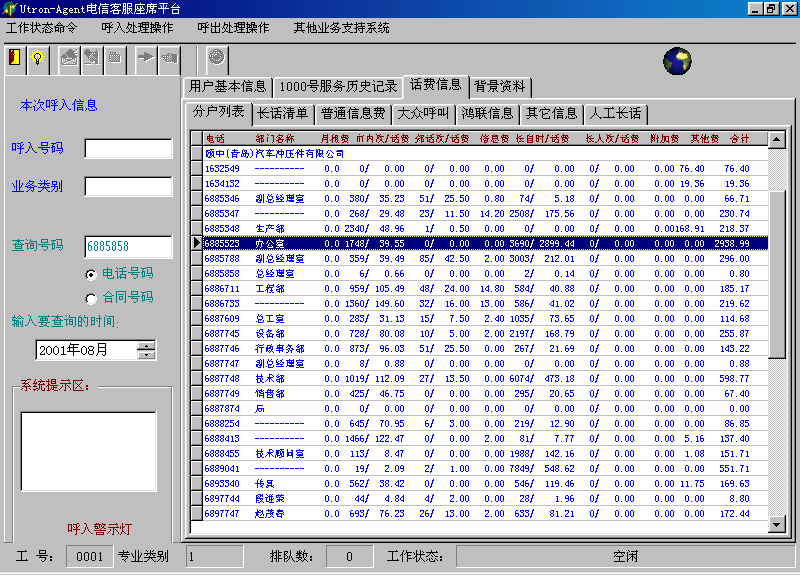The height and width of the screenshot is (575, 800).
Task: Select the 合同号码 radio button
Action: tap(91, 297)
